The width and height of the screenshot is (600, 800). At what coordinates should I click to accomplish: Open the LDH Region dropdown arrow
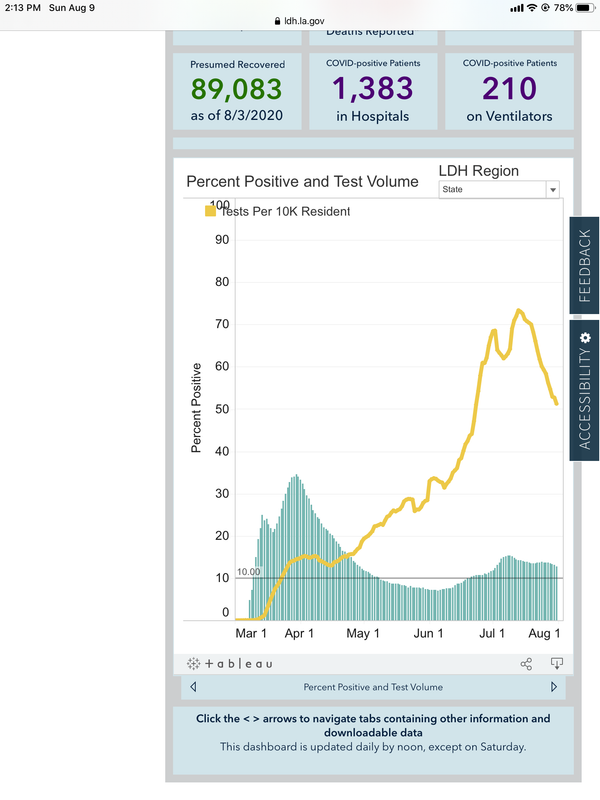pos(553,190)
